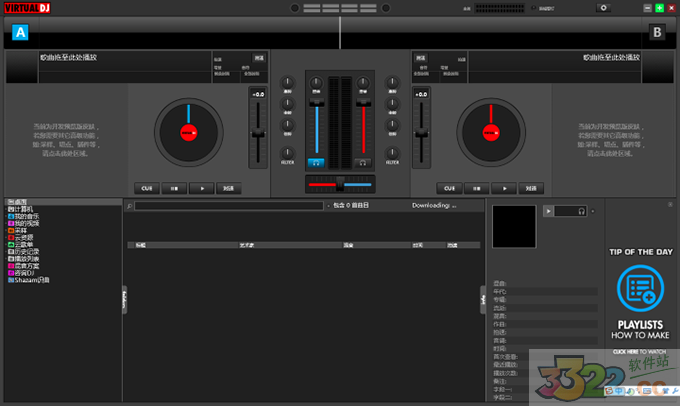Sync the left deck

pos(229,188)
